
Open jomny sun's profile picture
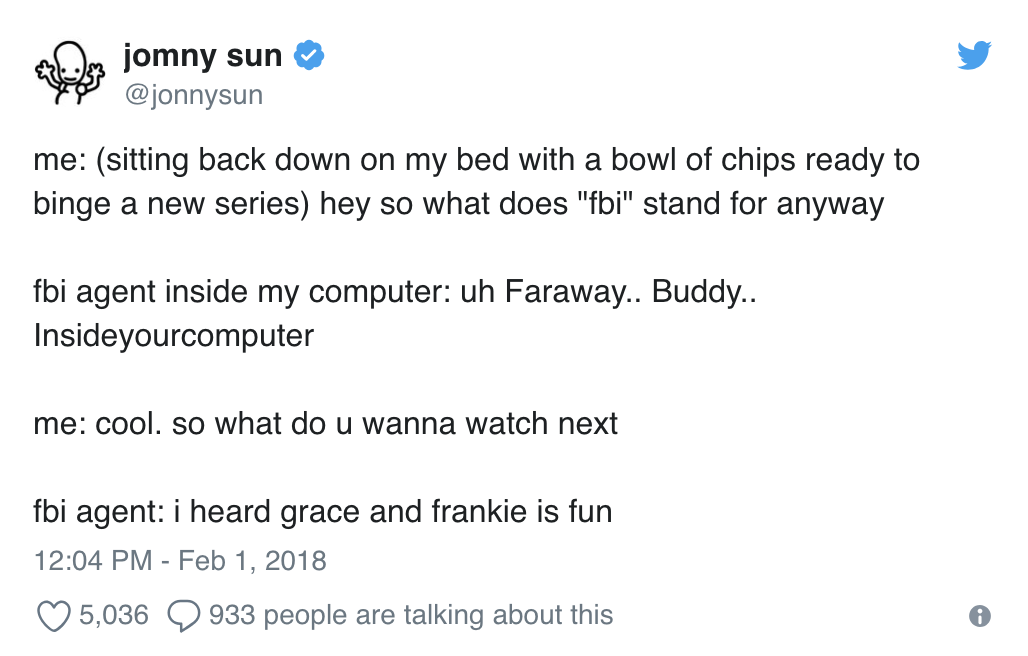[69, 72]
